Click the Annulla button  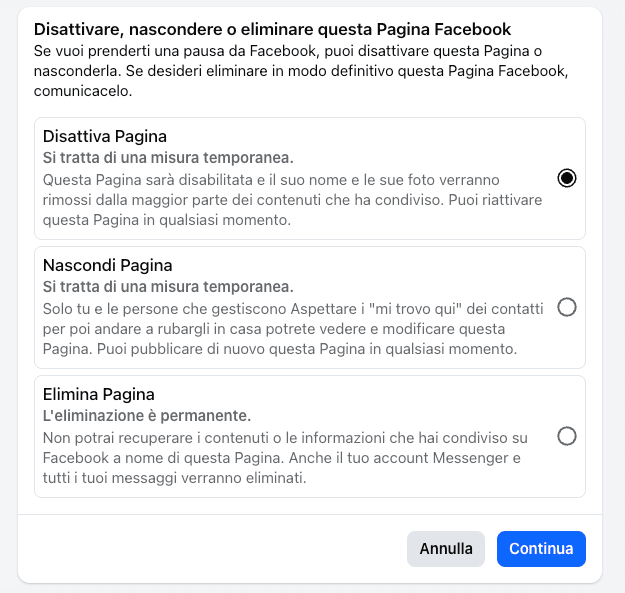coord(446,549)
